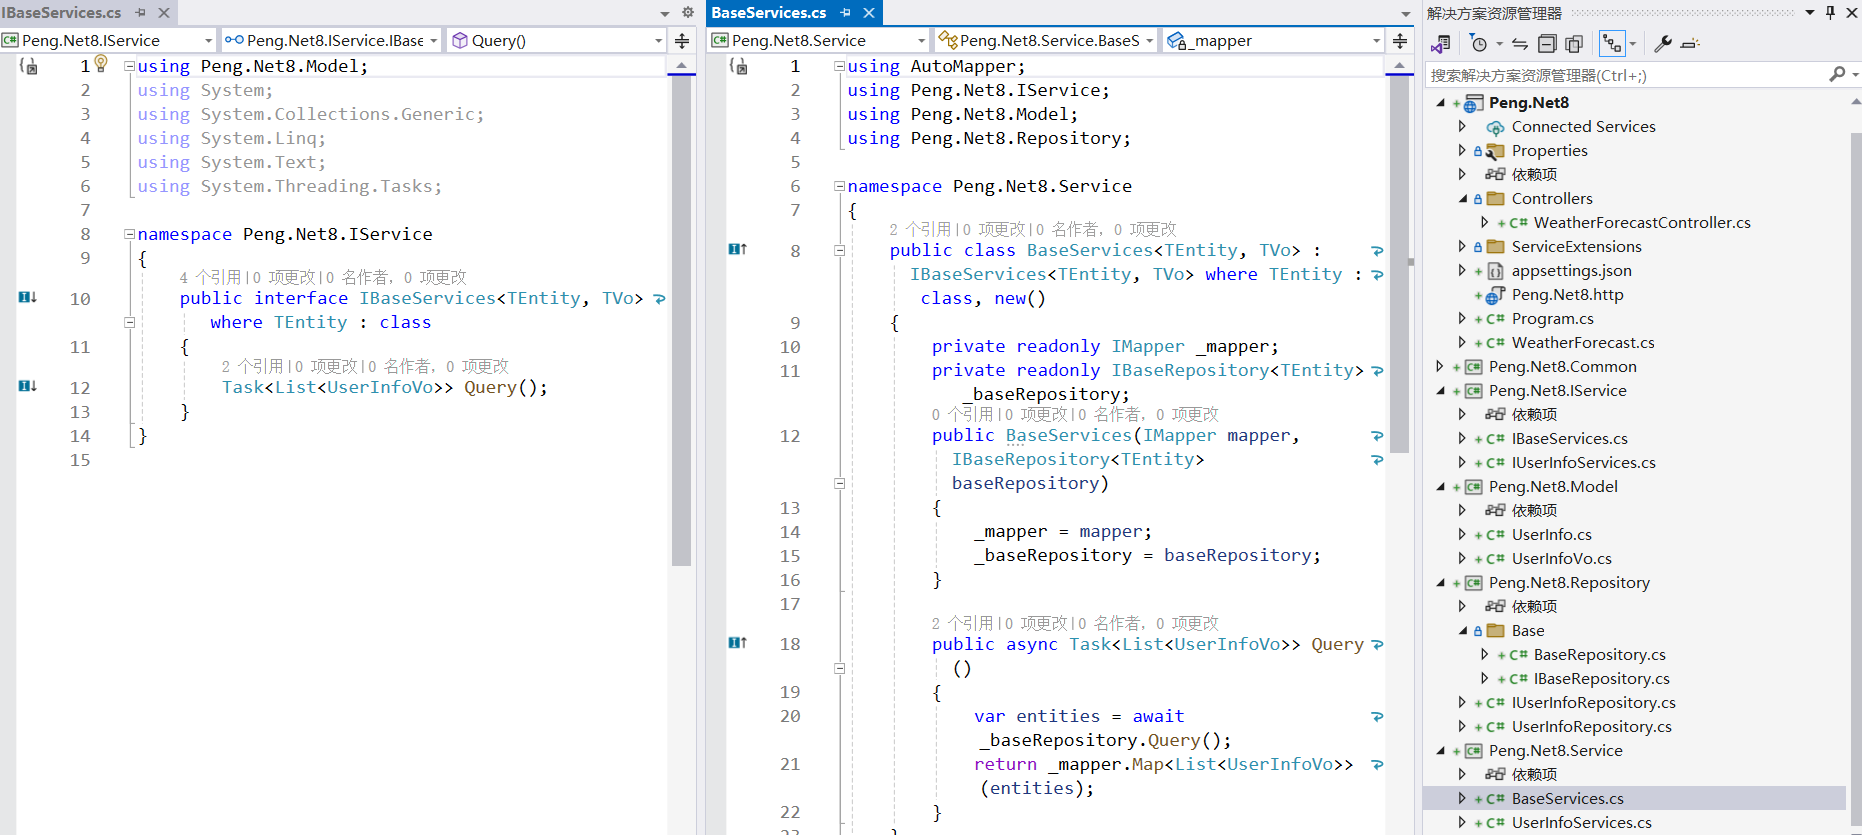Click the lightbulb quick action on line 1
The image size is (1862, 835).
click(x=101, y=63)
